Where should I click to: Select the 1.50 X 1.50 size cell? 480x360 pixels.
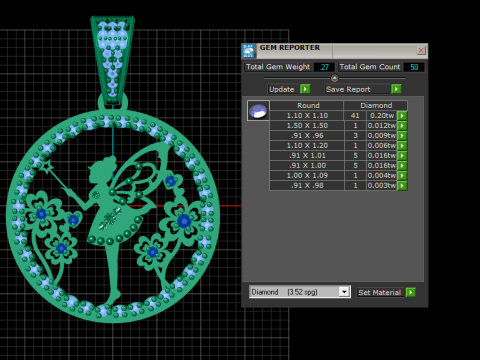(x=307, y=126)
